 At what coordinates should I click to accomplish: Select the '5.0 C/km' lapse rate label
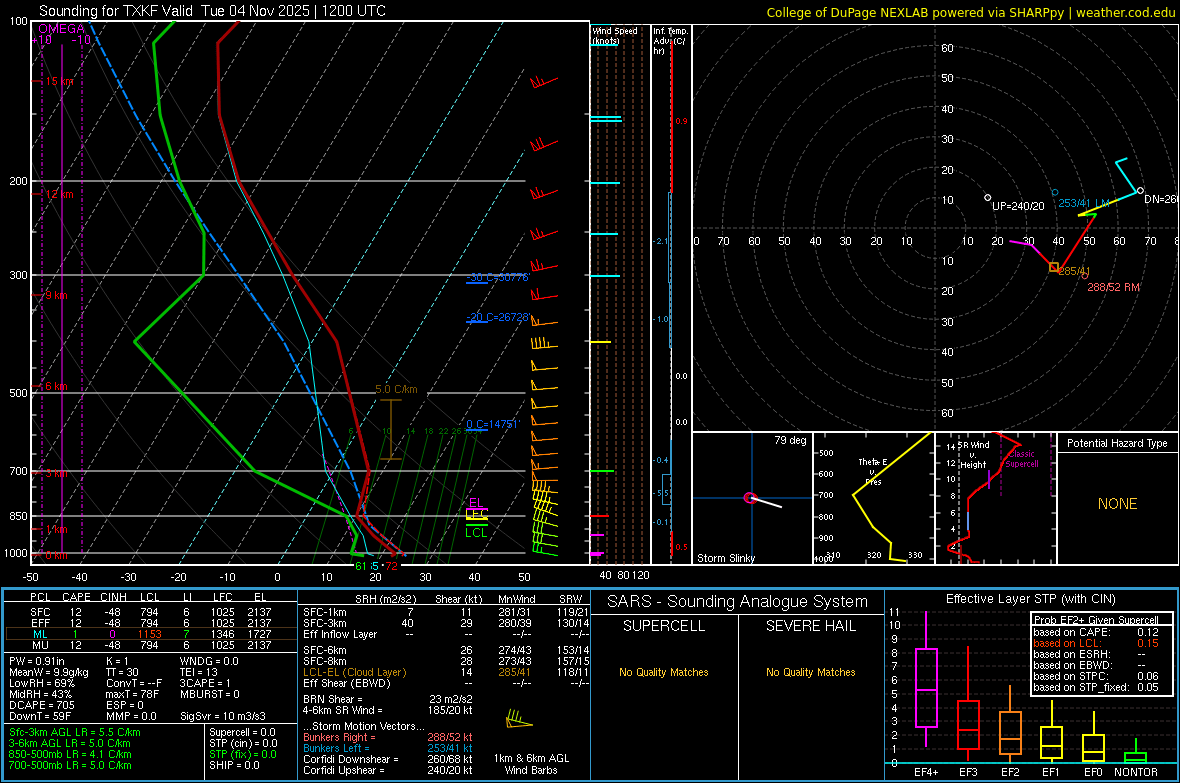point(397,389)
